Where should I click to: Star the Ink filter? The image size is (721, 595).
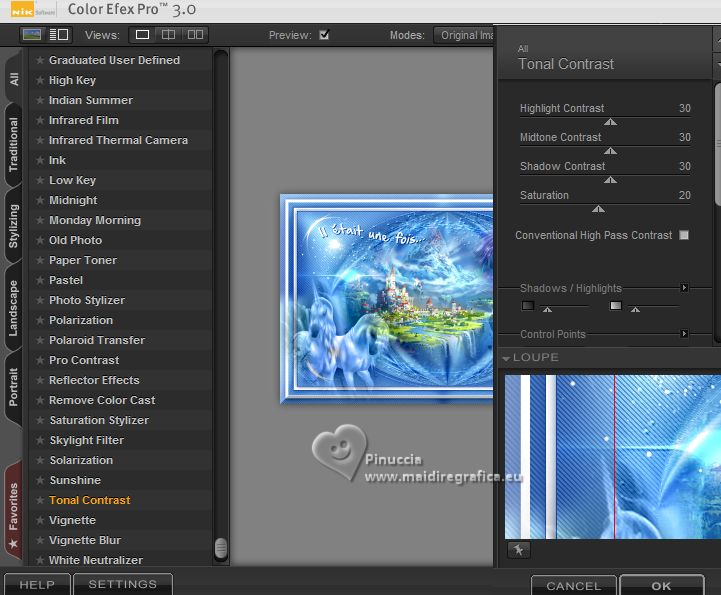pos(40,160)
